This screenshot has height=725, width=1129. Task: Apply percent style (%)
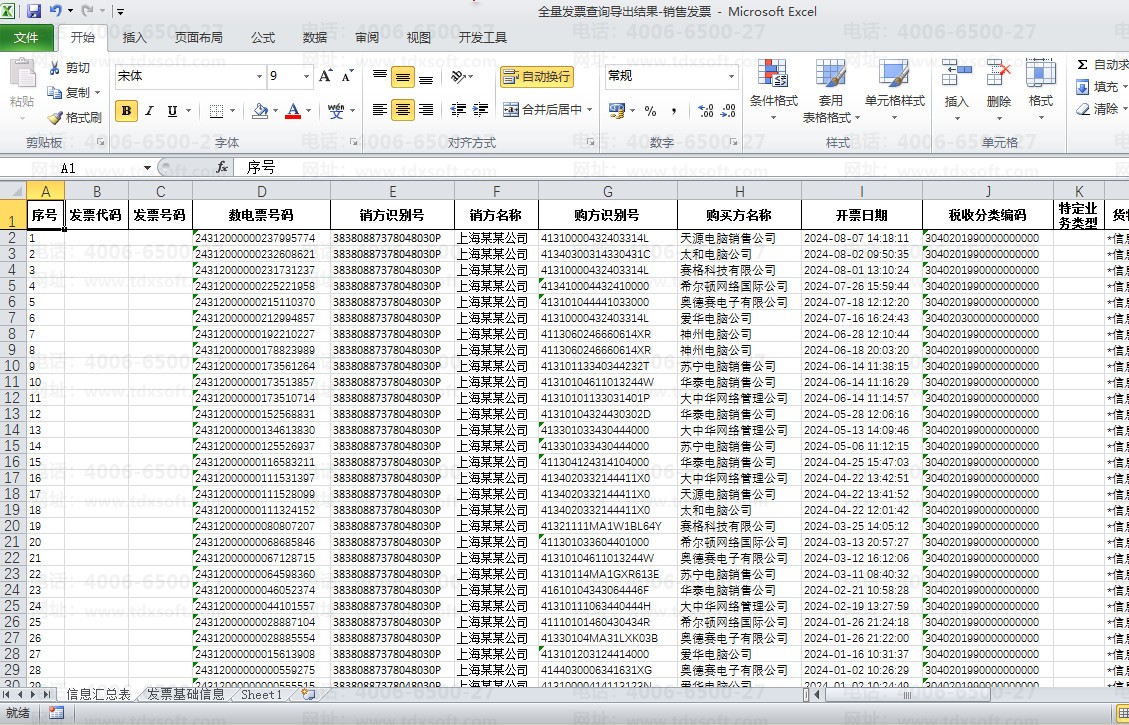click(650, 111)
